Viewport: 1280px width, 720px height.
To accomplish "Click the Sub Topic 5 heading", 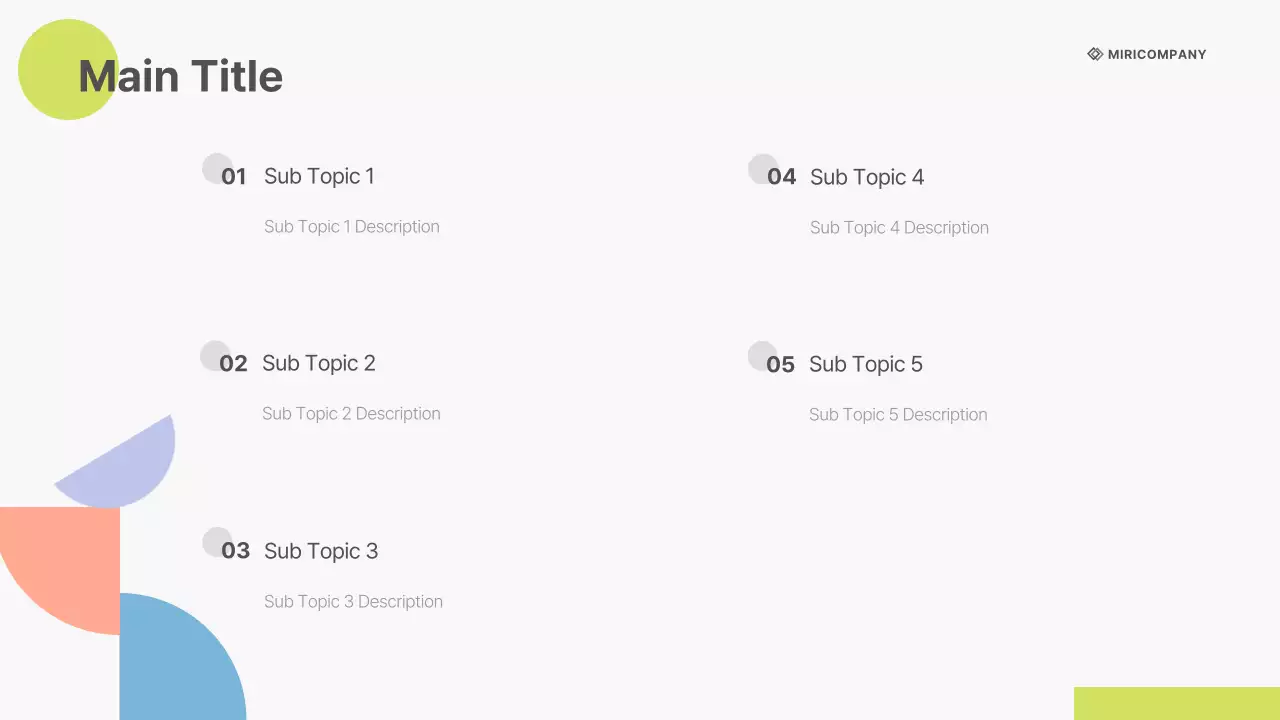I will pos(865,364).
